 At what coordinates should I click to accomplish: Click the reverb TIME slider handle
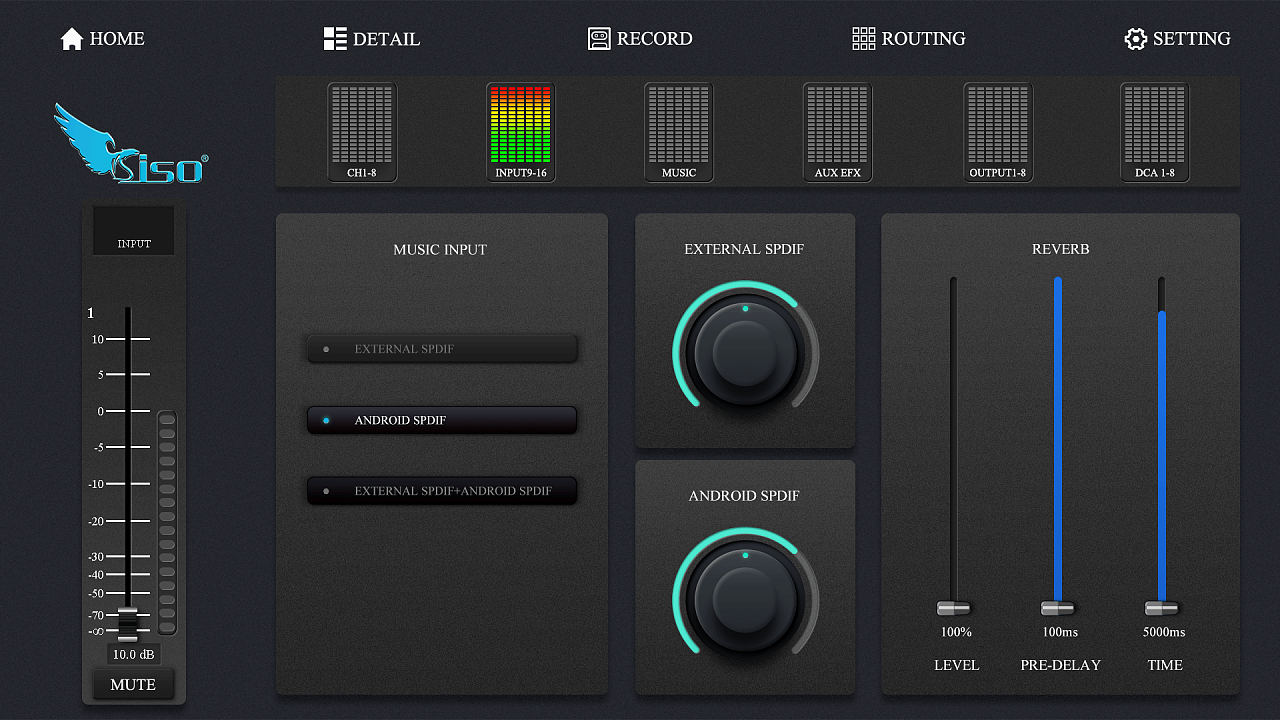pyautogui.click(x=1162, y=608)
